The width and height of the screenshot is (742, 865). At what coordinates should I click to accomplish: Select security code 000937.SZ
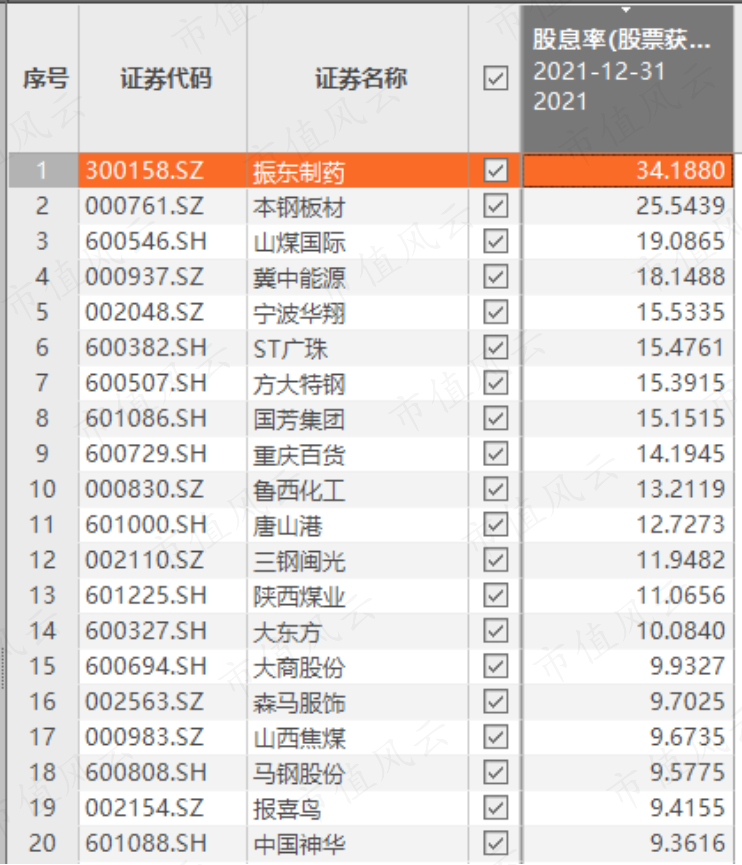tap(145, 276)
